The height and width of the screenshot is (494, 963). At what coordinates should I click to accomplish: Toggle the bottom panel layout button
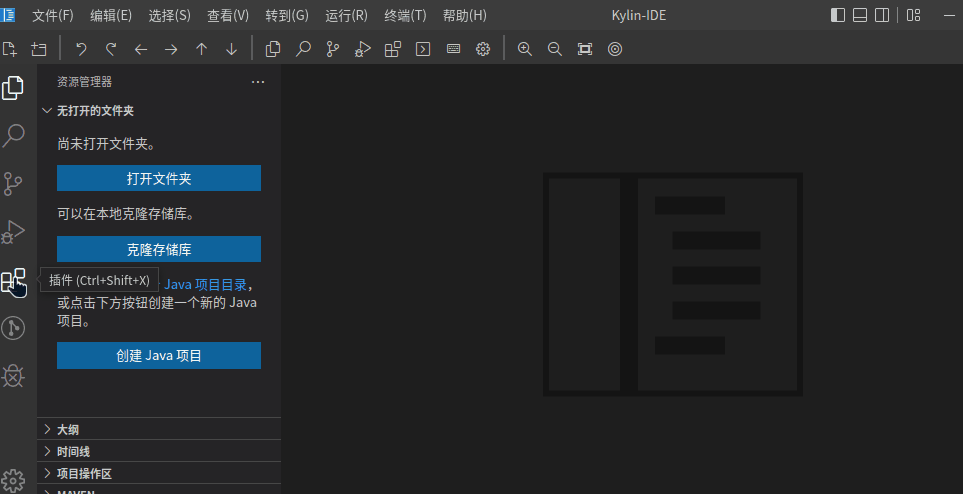860,15
